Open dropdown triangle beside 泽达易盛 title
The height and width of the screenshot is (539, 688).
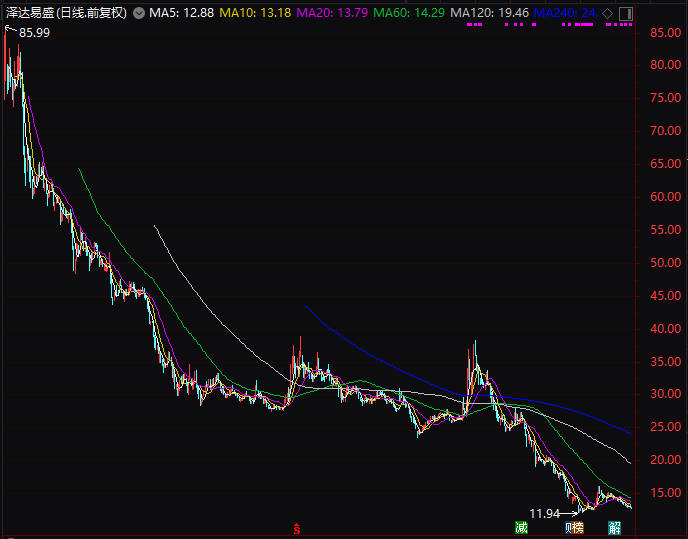(x=139, y=12)
